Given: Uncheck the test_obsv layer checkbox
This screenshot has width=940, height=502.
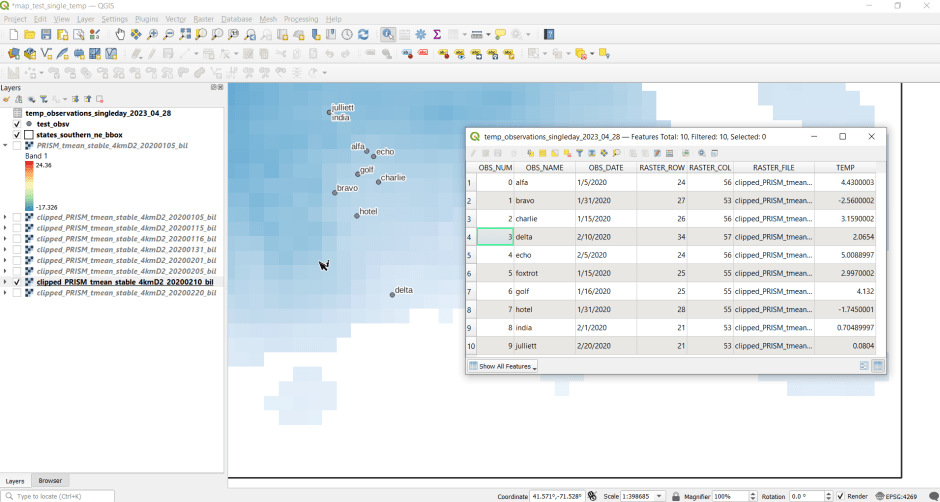Looking at the screenshot, I should point(17,124).
